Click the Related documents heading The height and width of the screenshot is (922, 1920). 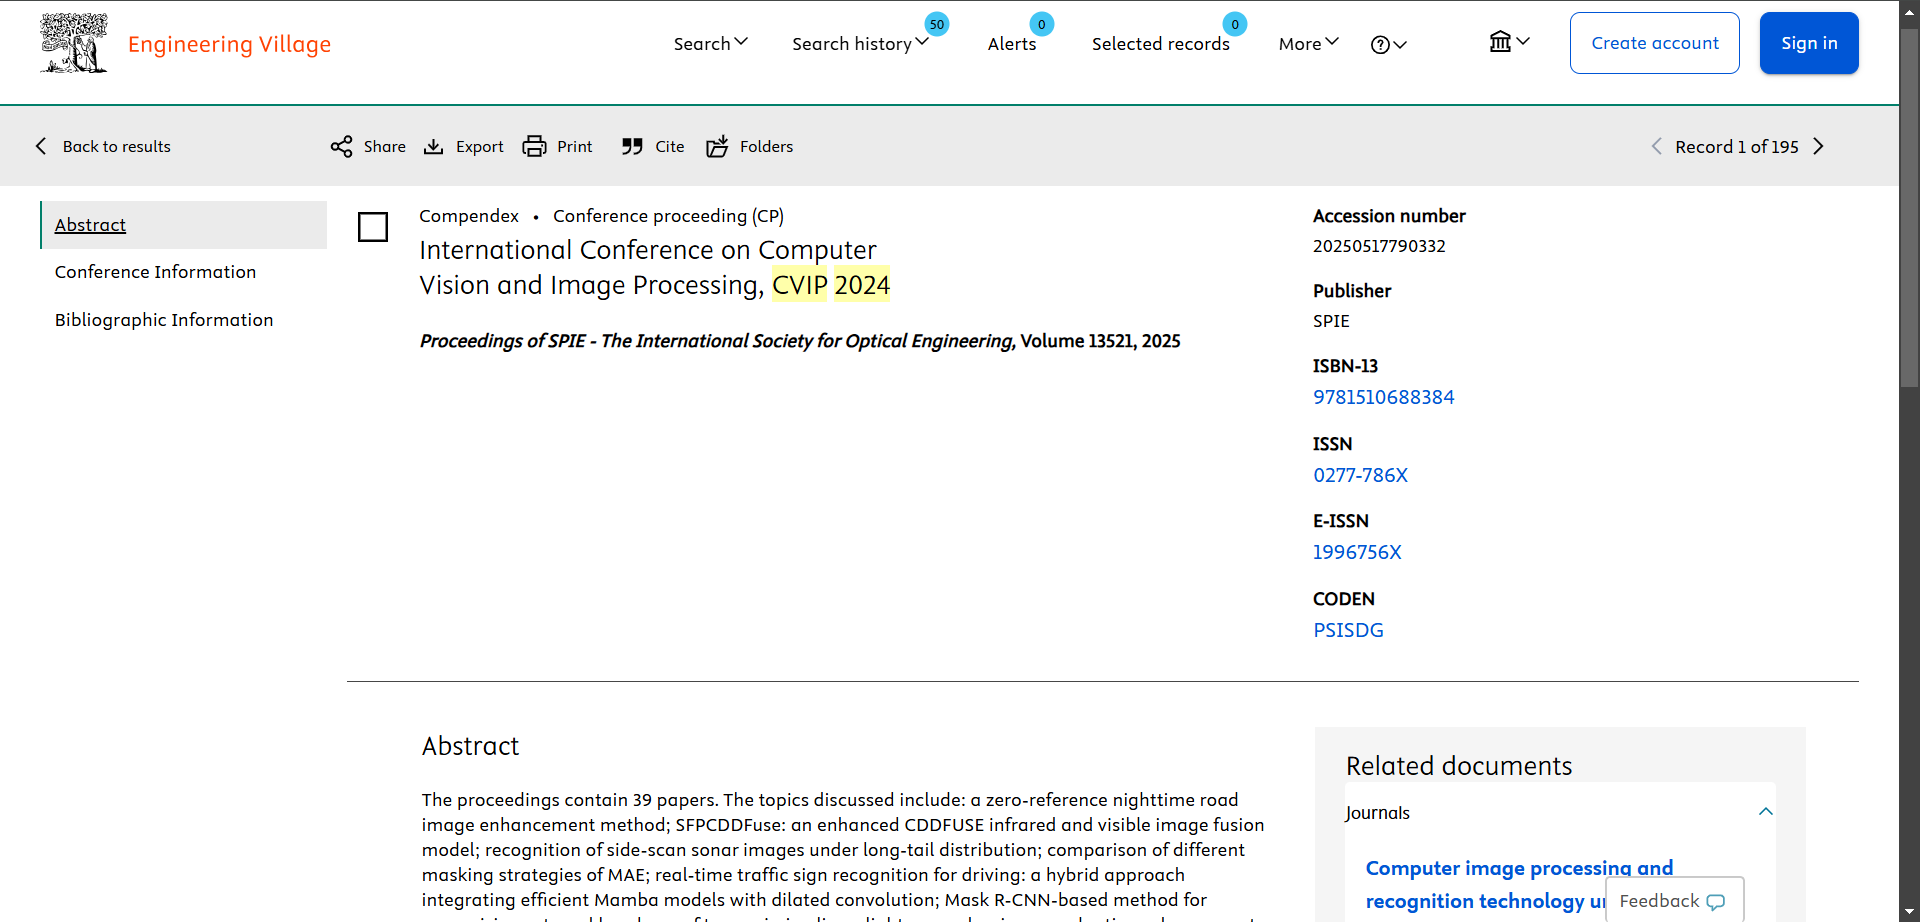point(1459,766)
